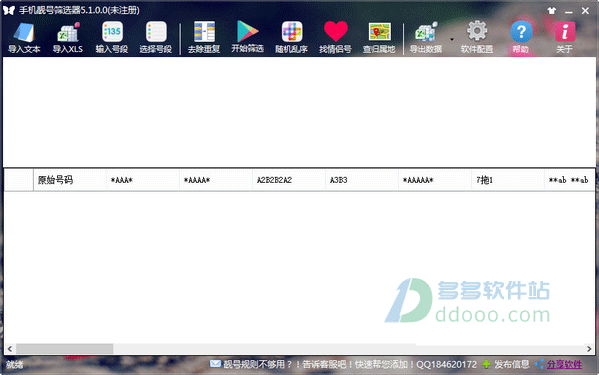Look up location with 查归属地 map icon
This screenshot has width=599, height=375.
[x=379, y=37]
